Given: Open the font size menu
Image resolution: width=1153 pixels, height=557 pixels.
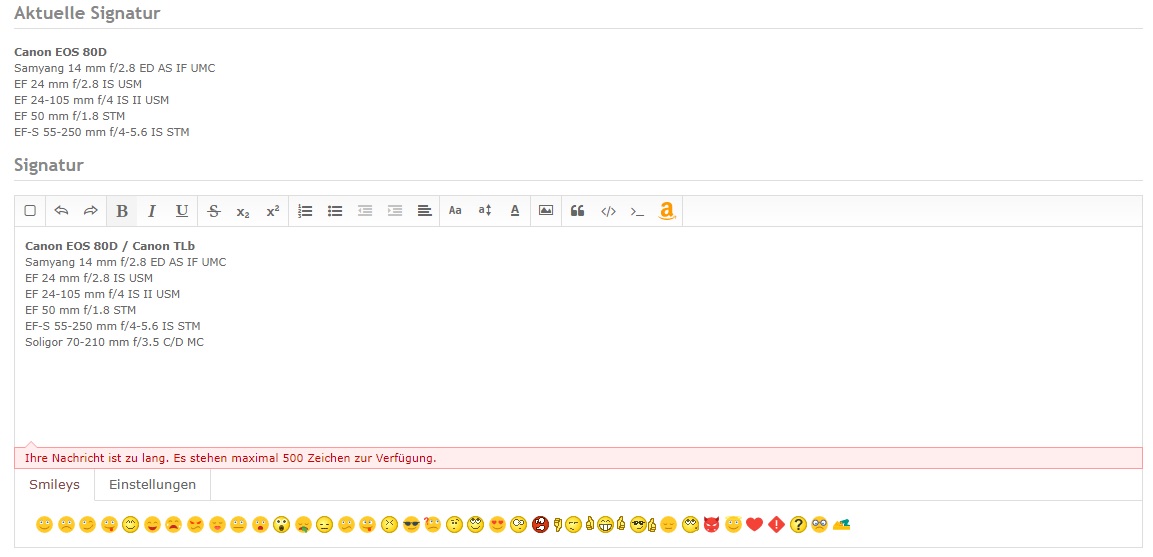Looking at the screenshot, I should pyautogui.click(x=485, y=211).
